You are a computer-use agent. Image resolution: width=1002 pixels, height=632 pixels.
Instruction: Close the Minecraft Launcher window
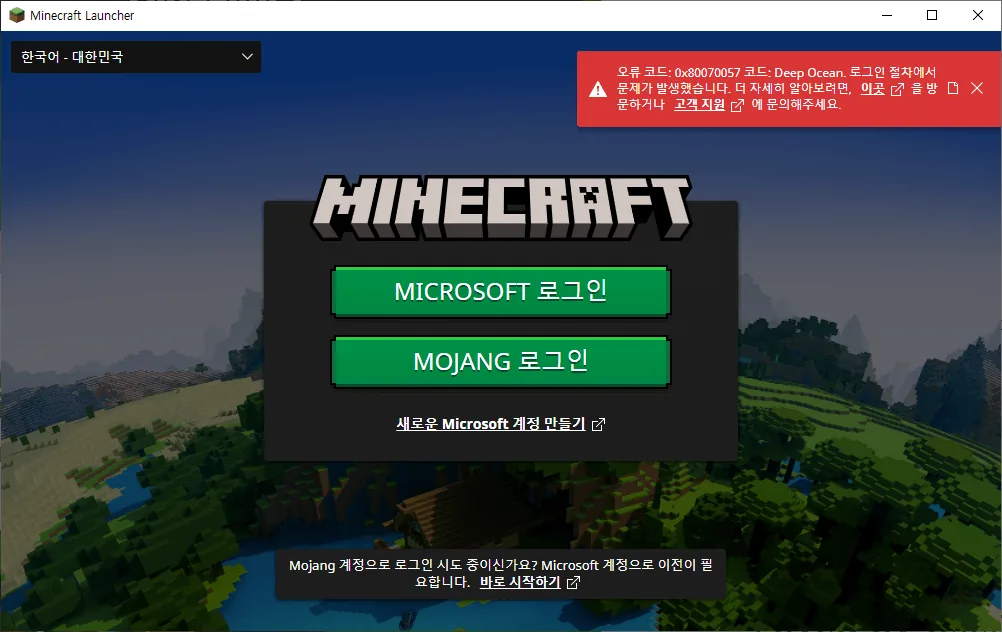click(x=978, y=15)
